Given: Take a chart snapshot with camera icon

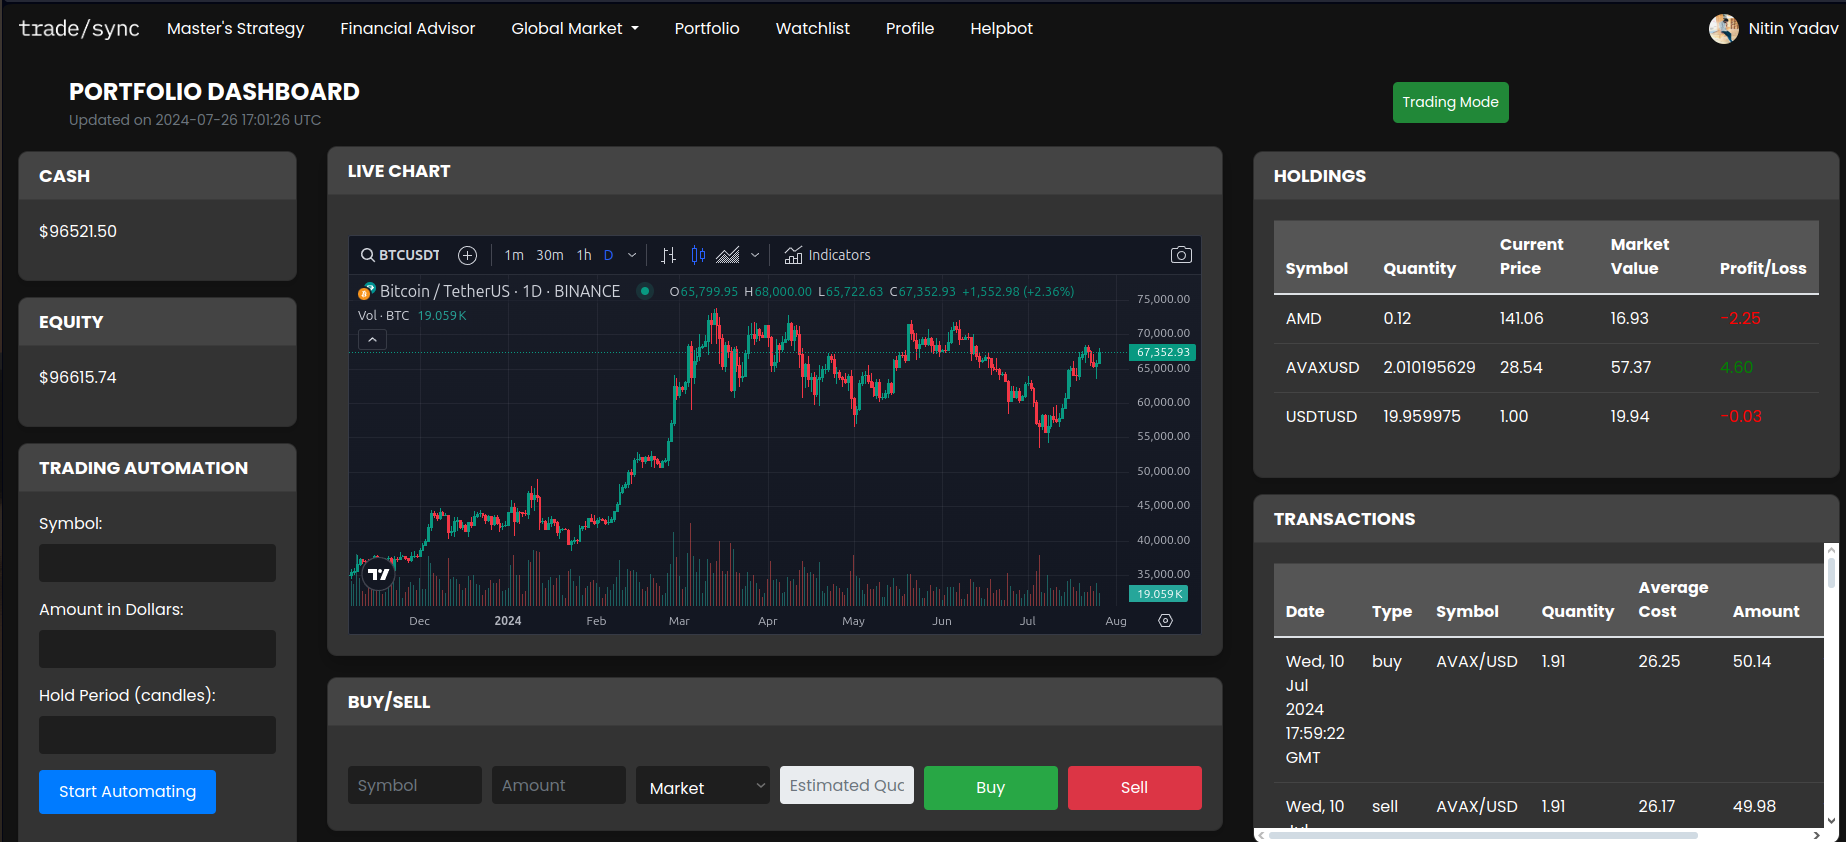Looking at the screenshot, I should [1180, 255].
